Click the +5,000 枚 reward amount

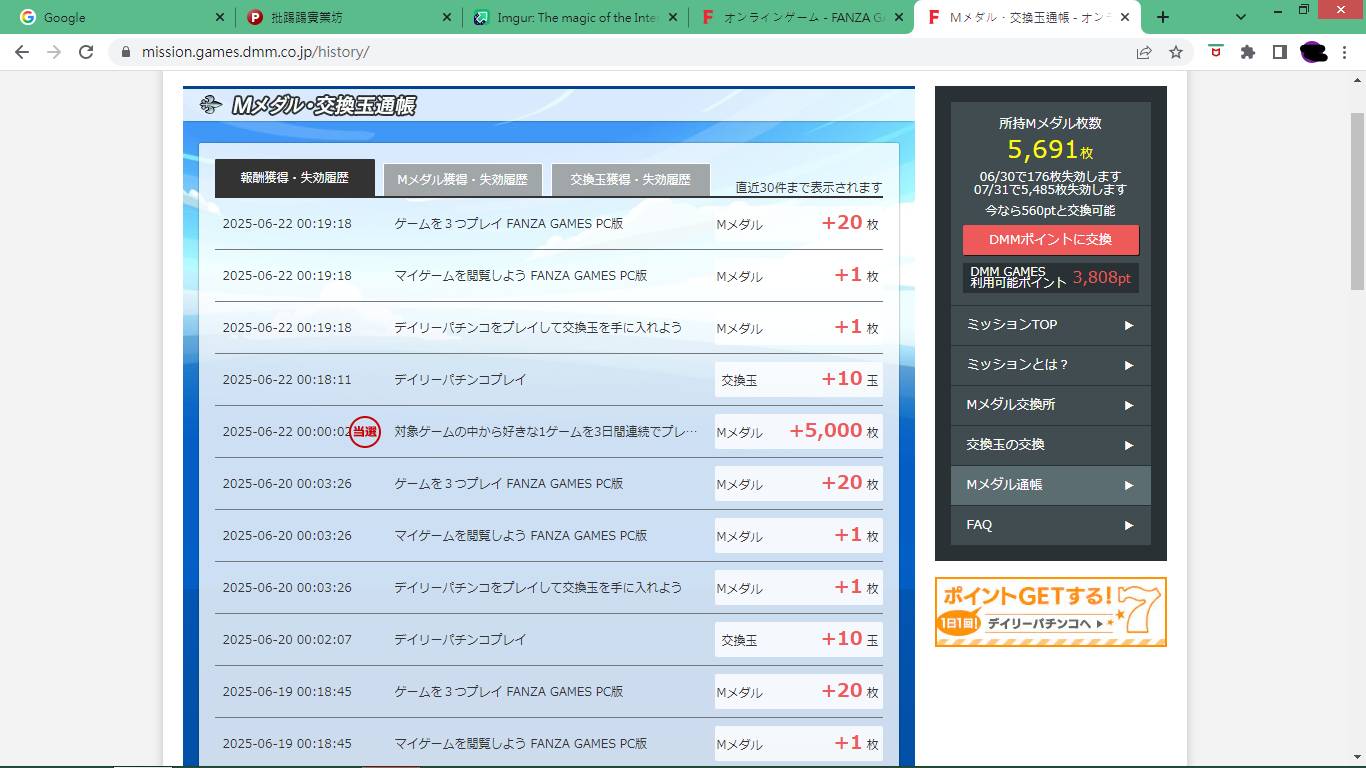[x=834, y=431]
